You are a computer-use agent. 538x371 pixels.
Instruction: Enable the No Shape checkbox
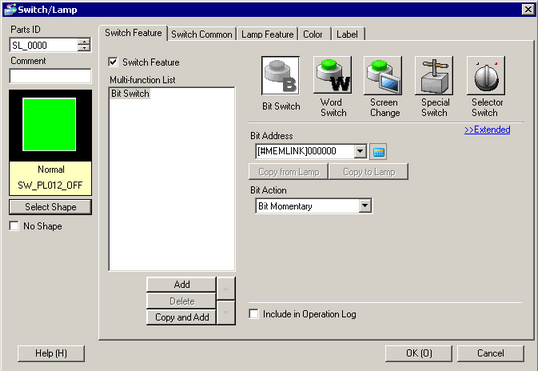click(14, 226)
